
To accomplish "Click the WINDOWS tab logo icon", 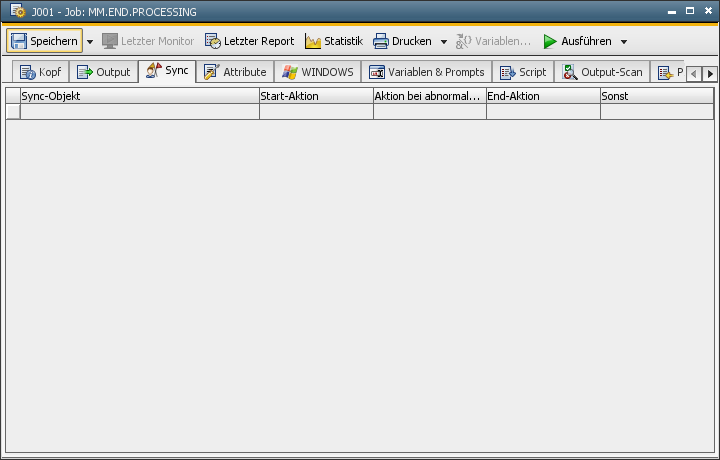I will 290,72.
